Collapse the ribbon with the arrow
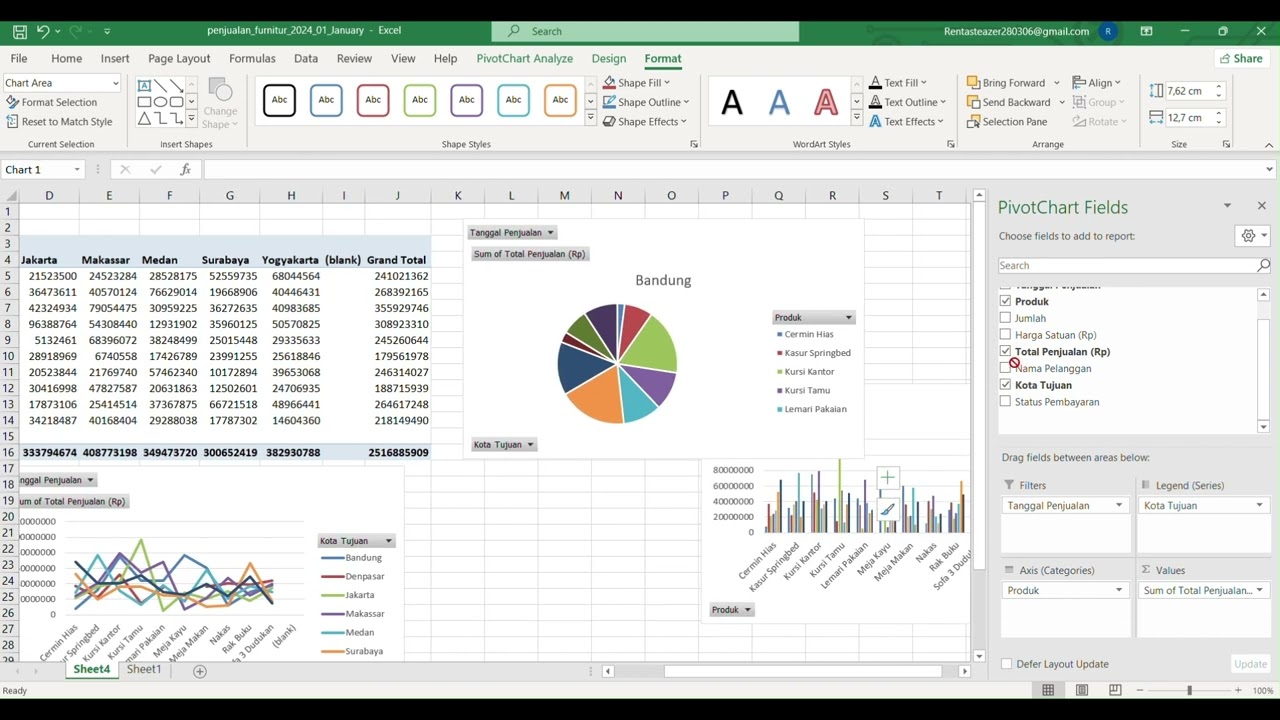Screen dimensions: 1280x720 pos(1269,145)
